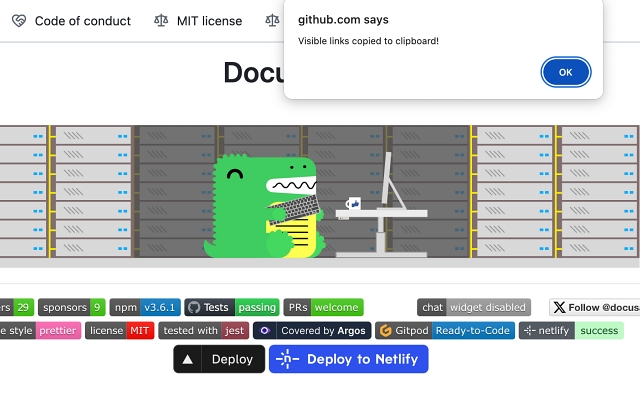Click the Netlify logo on the blue deploy button
Viewport: 640px width, 400px height.
click(287, 359)
